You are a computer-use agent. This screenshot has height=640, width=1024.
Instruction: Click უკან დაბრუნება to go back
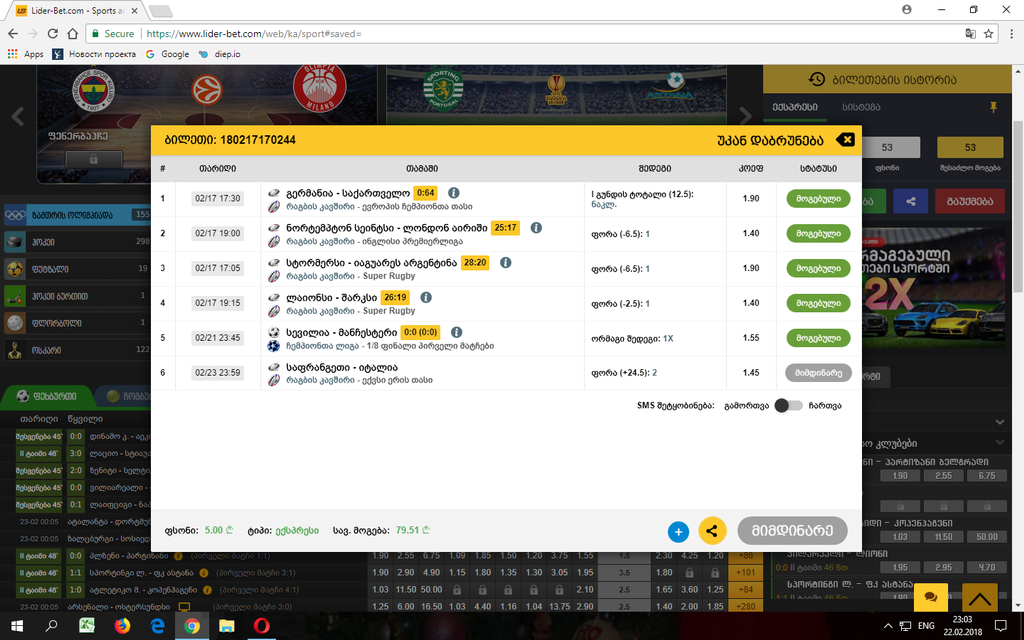click(x=770, y=140)
